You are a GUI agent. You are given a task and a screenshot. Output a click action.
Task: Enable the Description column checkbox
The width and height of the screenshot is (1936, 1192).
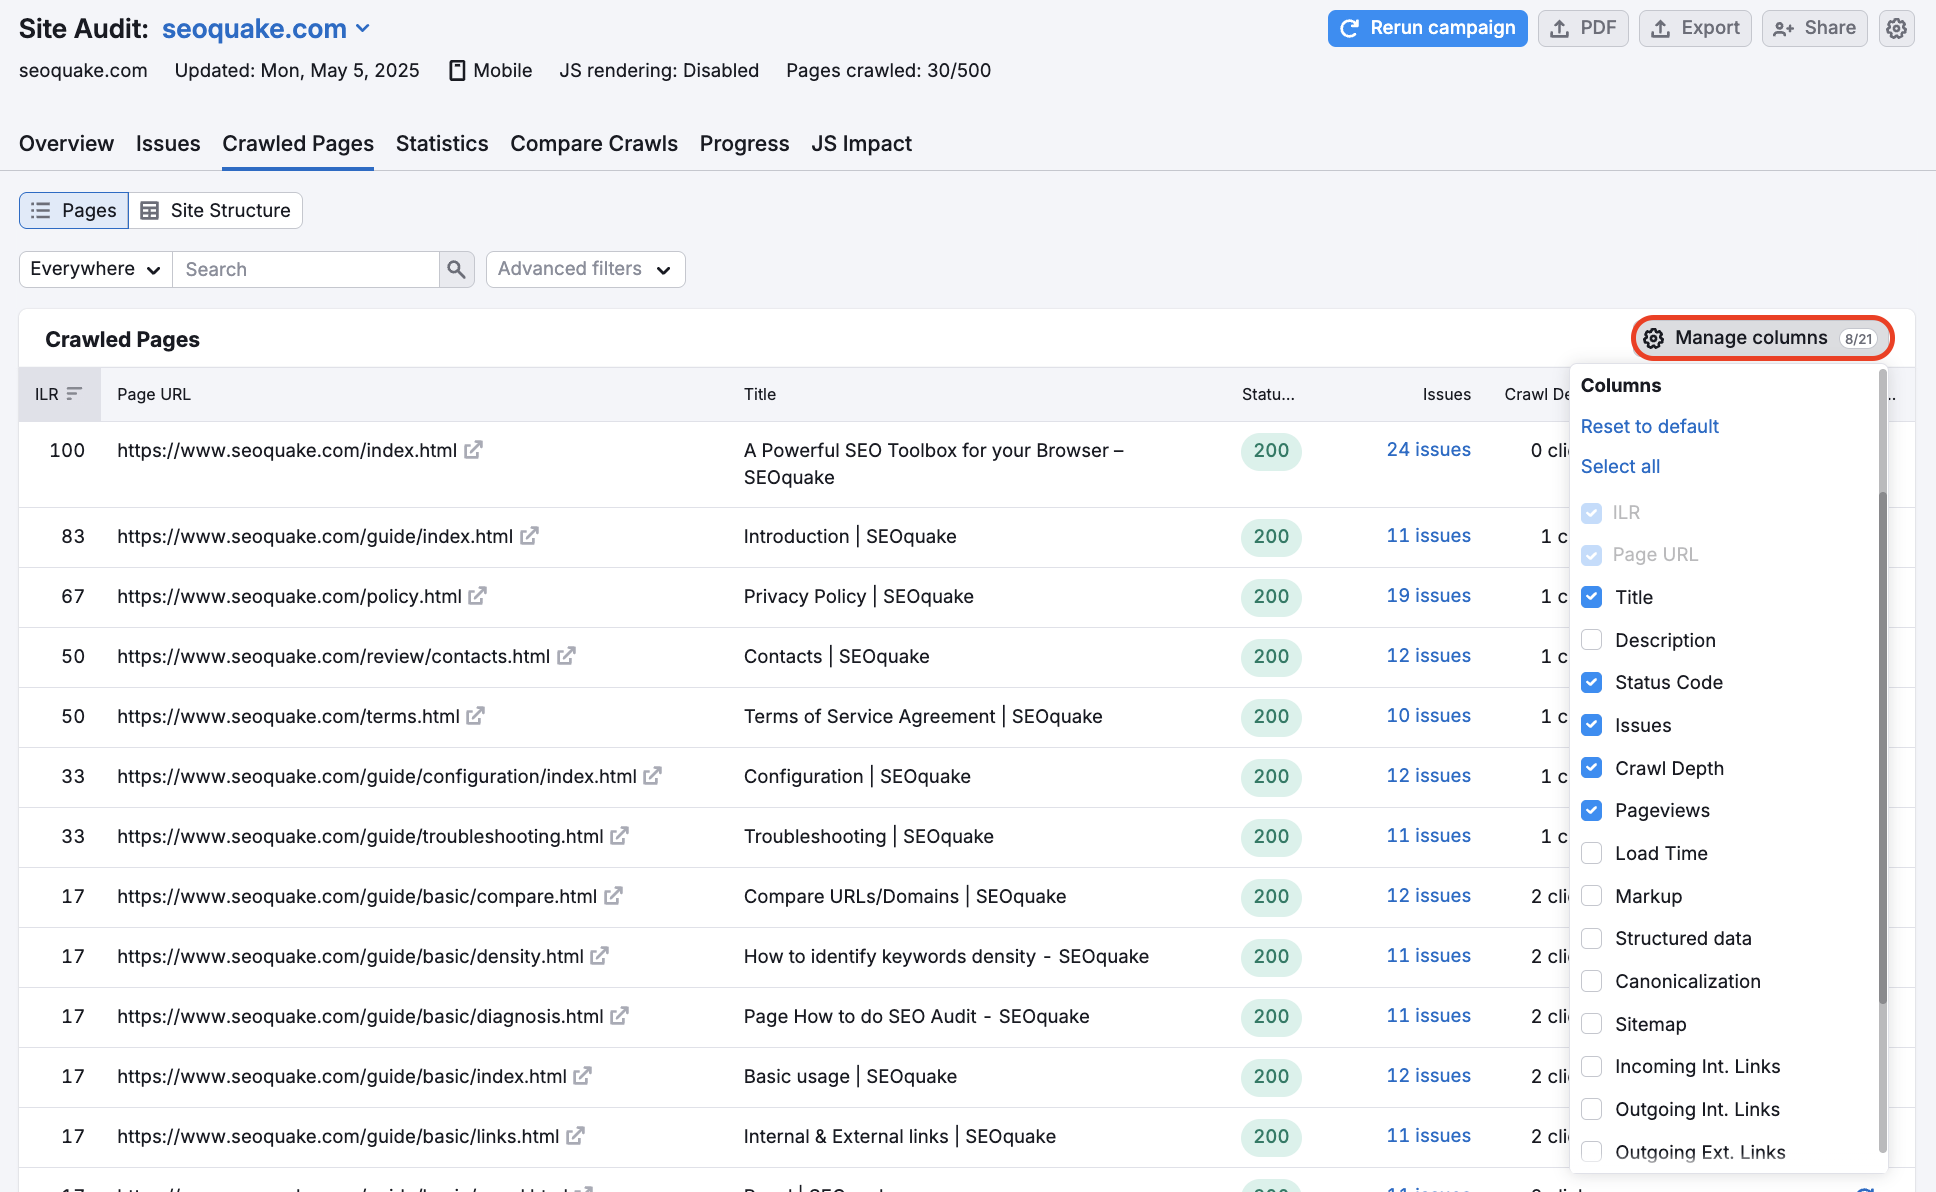(1591, 639)
